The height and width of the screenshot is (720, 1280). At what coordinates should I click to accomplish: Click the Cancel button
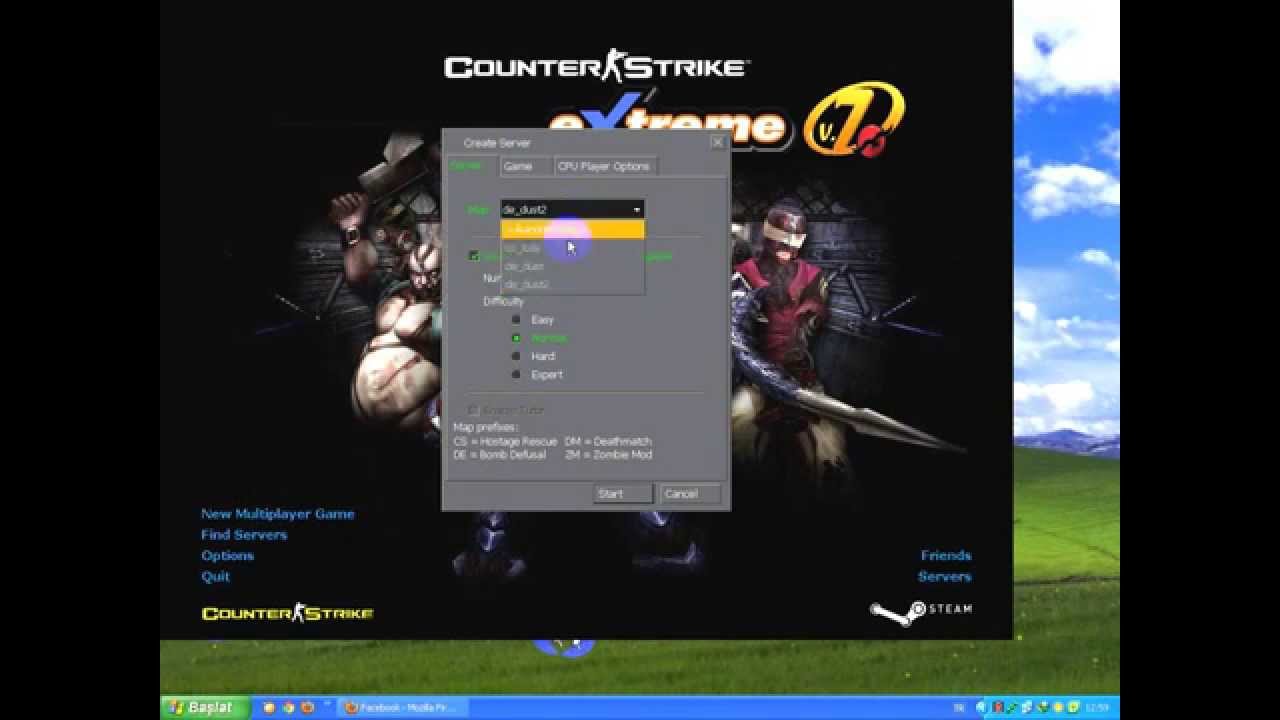690,494
